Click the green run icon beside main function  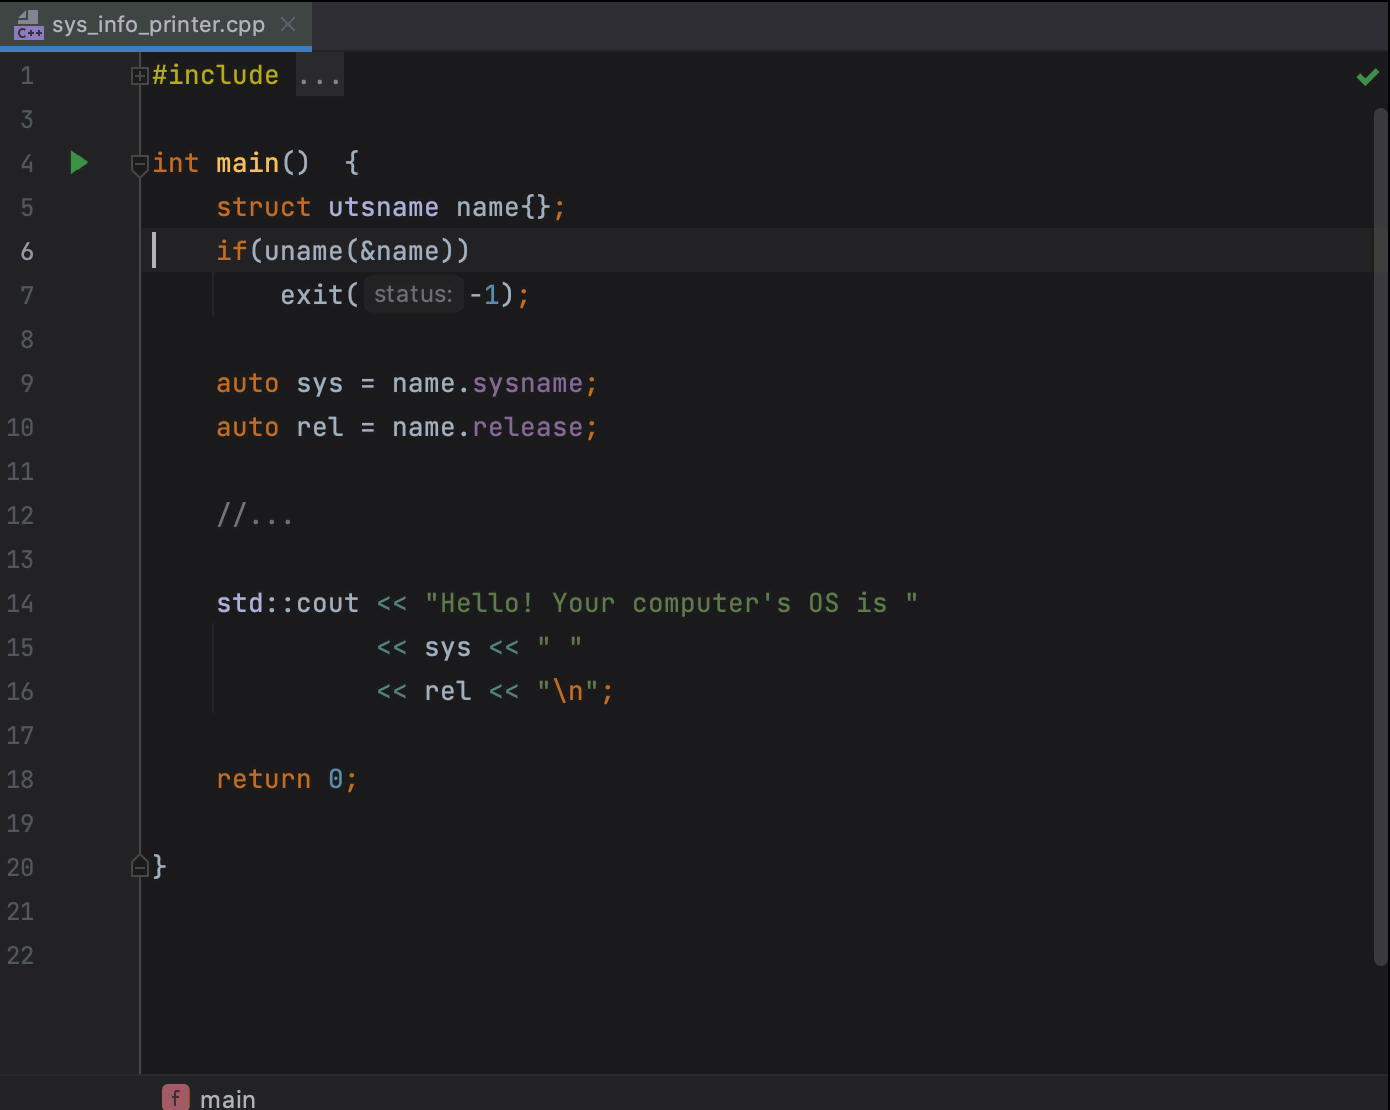pos(78,163)
